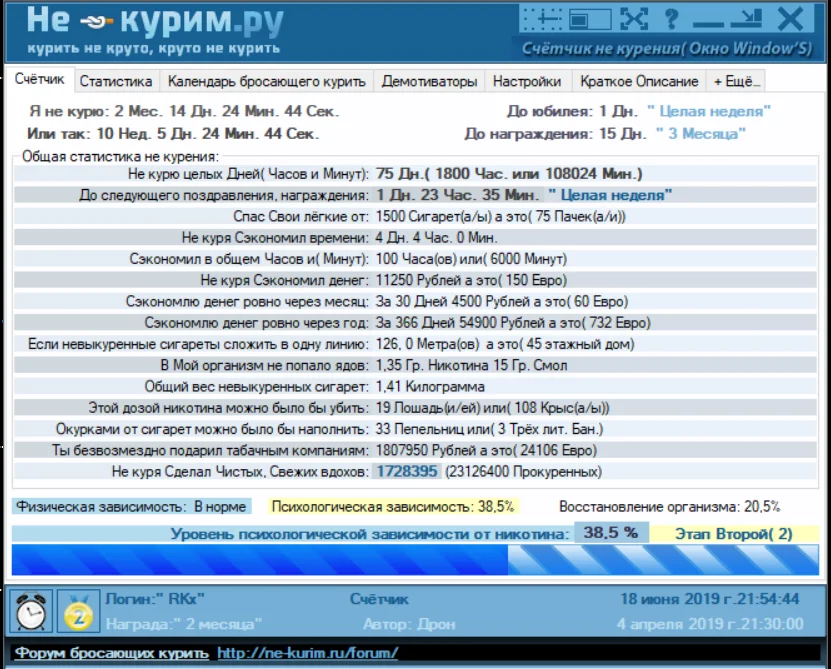Image resolution: width=831 pixels, height=669 pixels.
Task: Click the fullscreen expand arrows icon
Action: pos(633,18)
